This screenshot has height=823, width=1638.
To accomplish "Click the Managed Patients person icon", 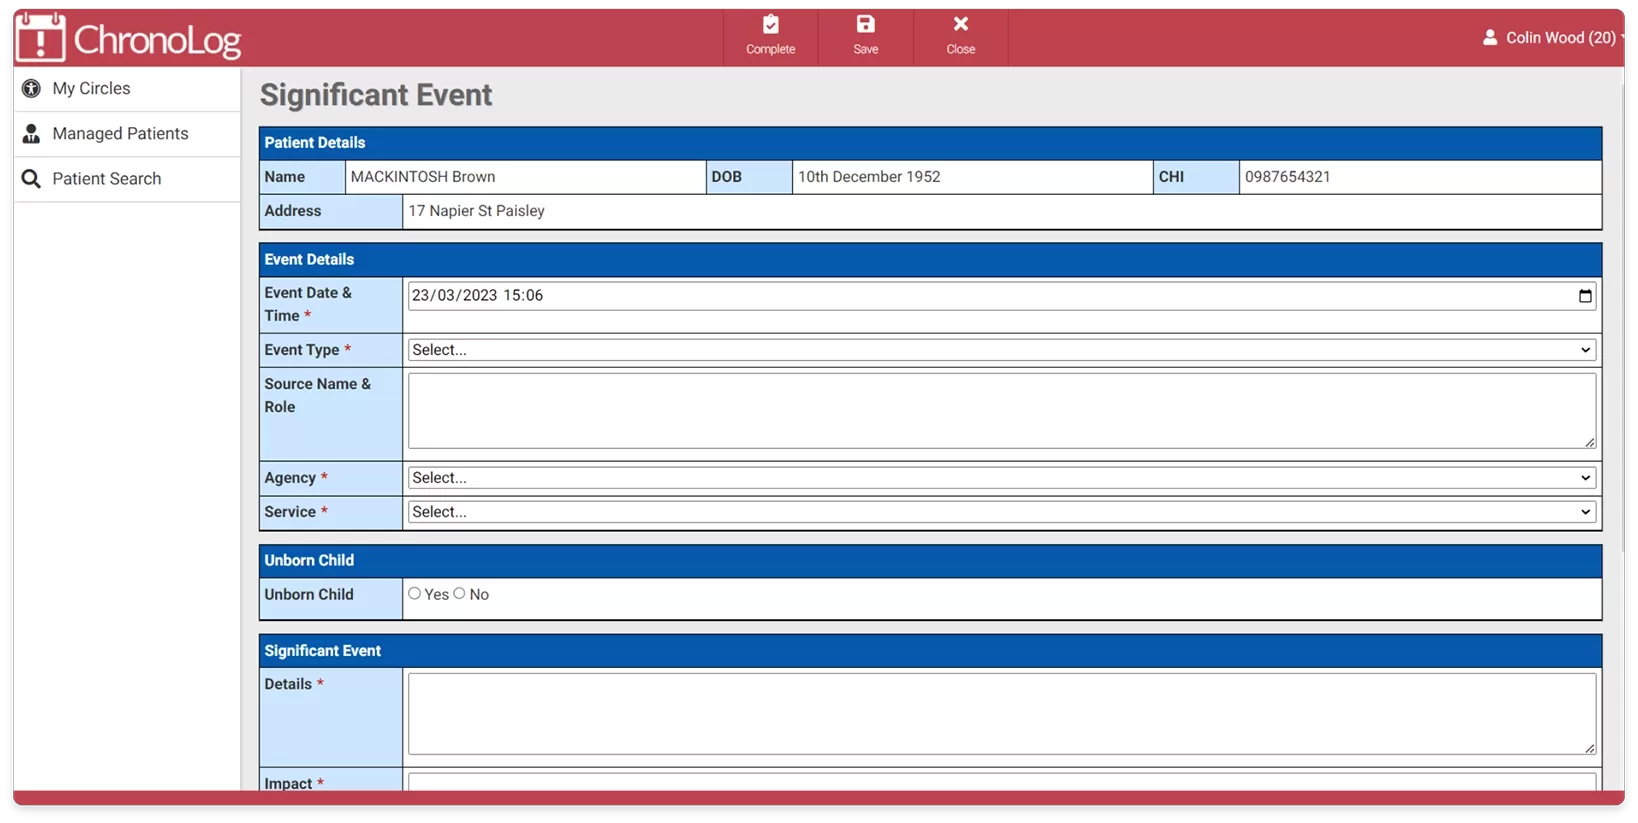I will coord(31,134).
